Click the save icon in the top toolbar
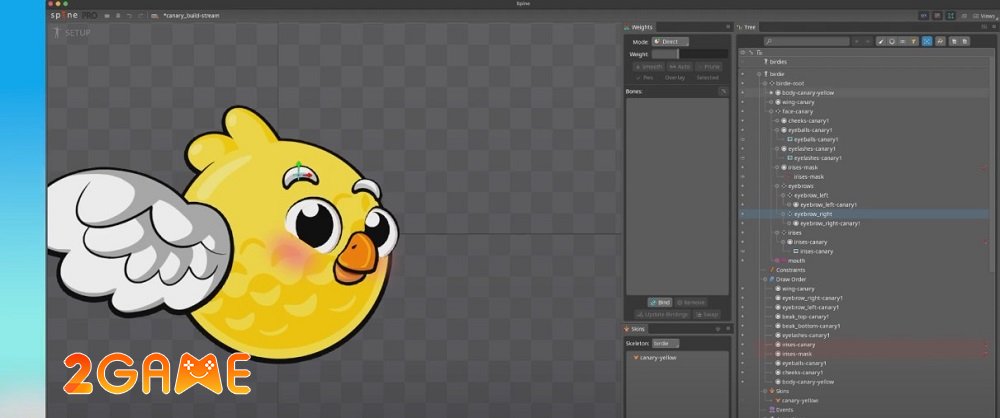The width and height of the screenshot is (1000, 418). click(119, 16)
